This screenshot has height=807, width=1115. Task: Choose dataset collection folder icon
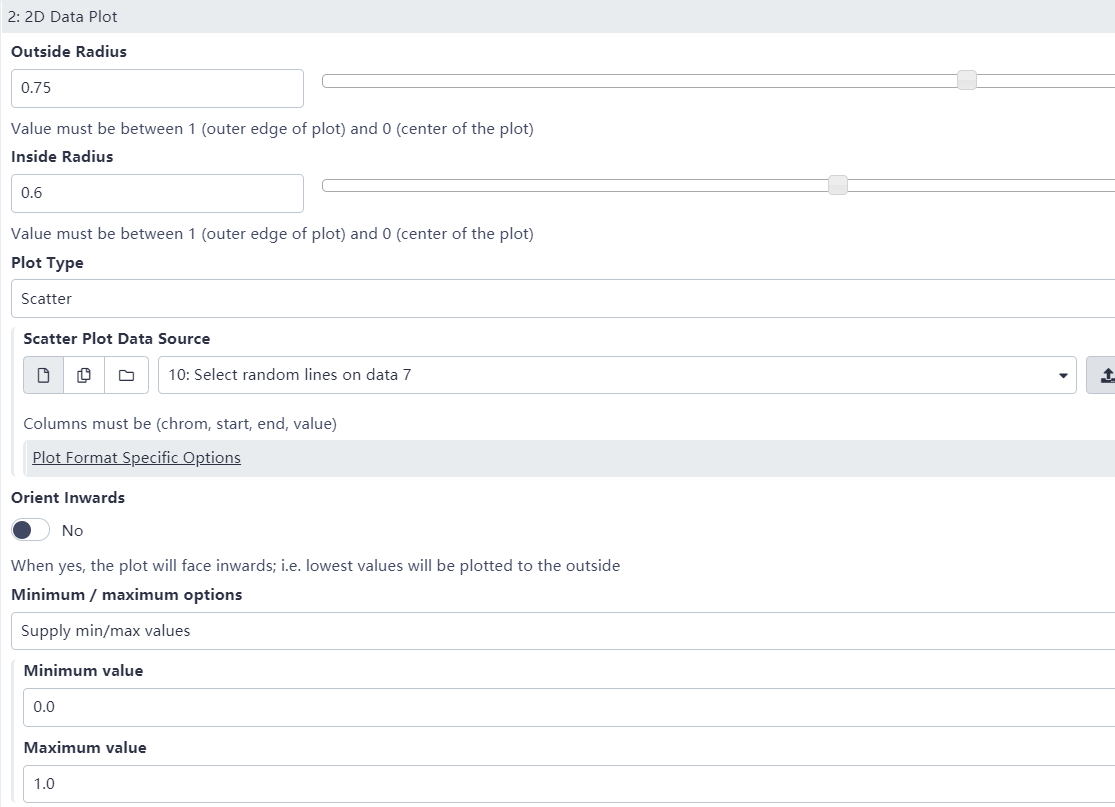[126, 375]
